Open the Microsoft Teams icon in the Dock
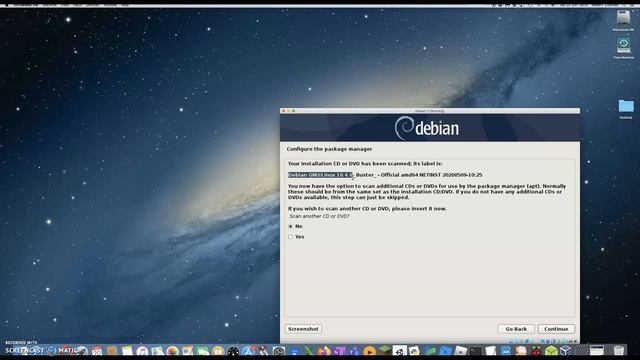Viewport: 640px width, 360px height. coord(355,351)
